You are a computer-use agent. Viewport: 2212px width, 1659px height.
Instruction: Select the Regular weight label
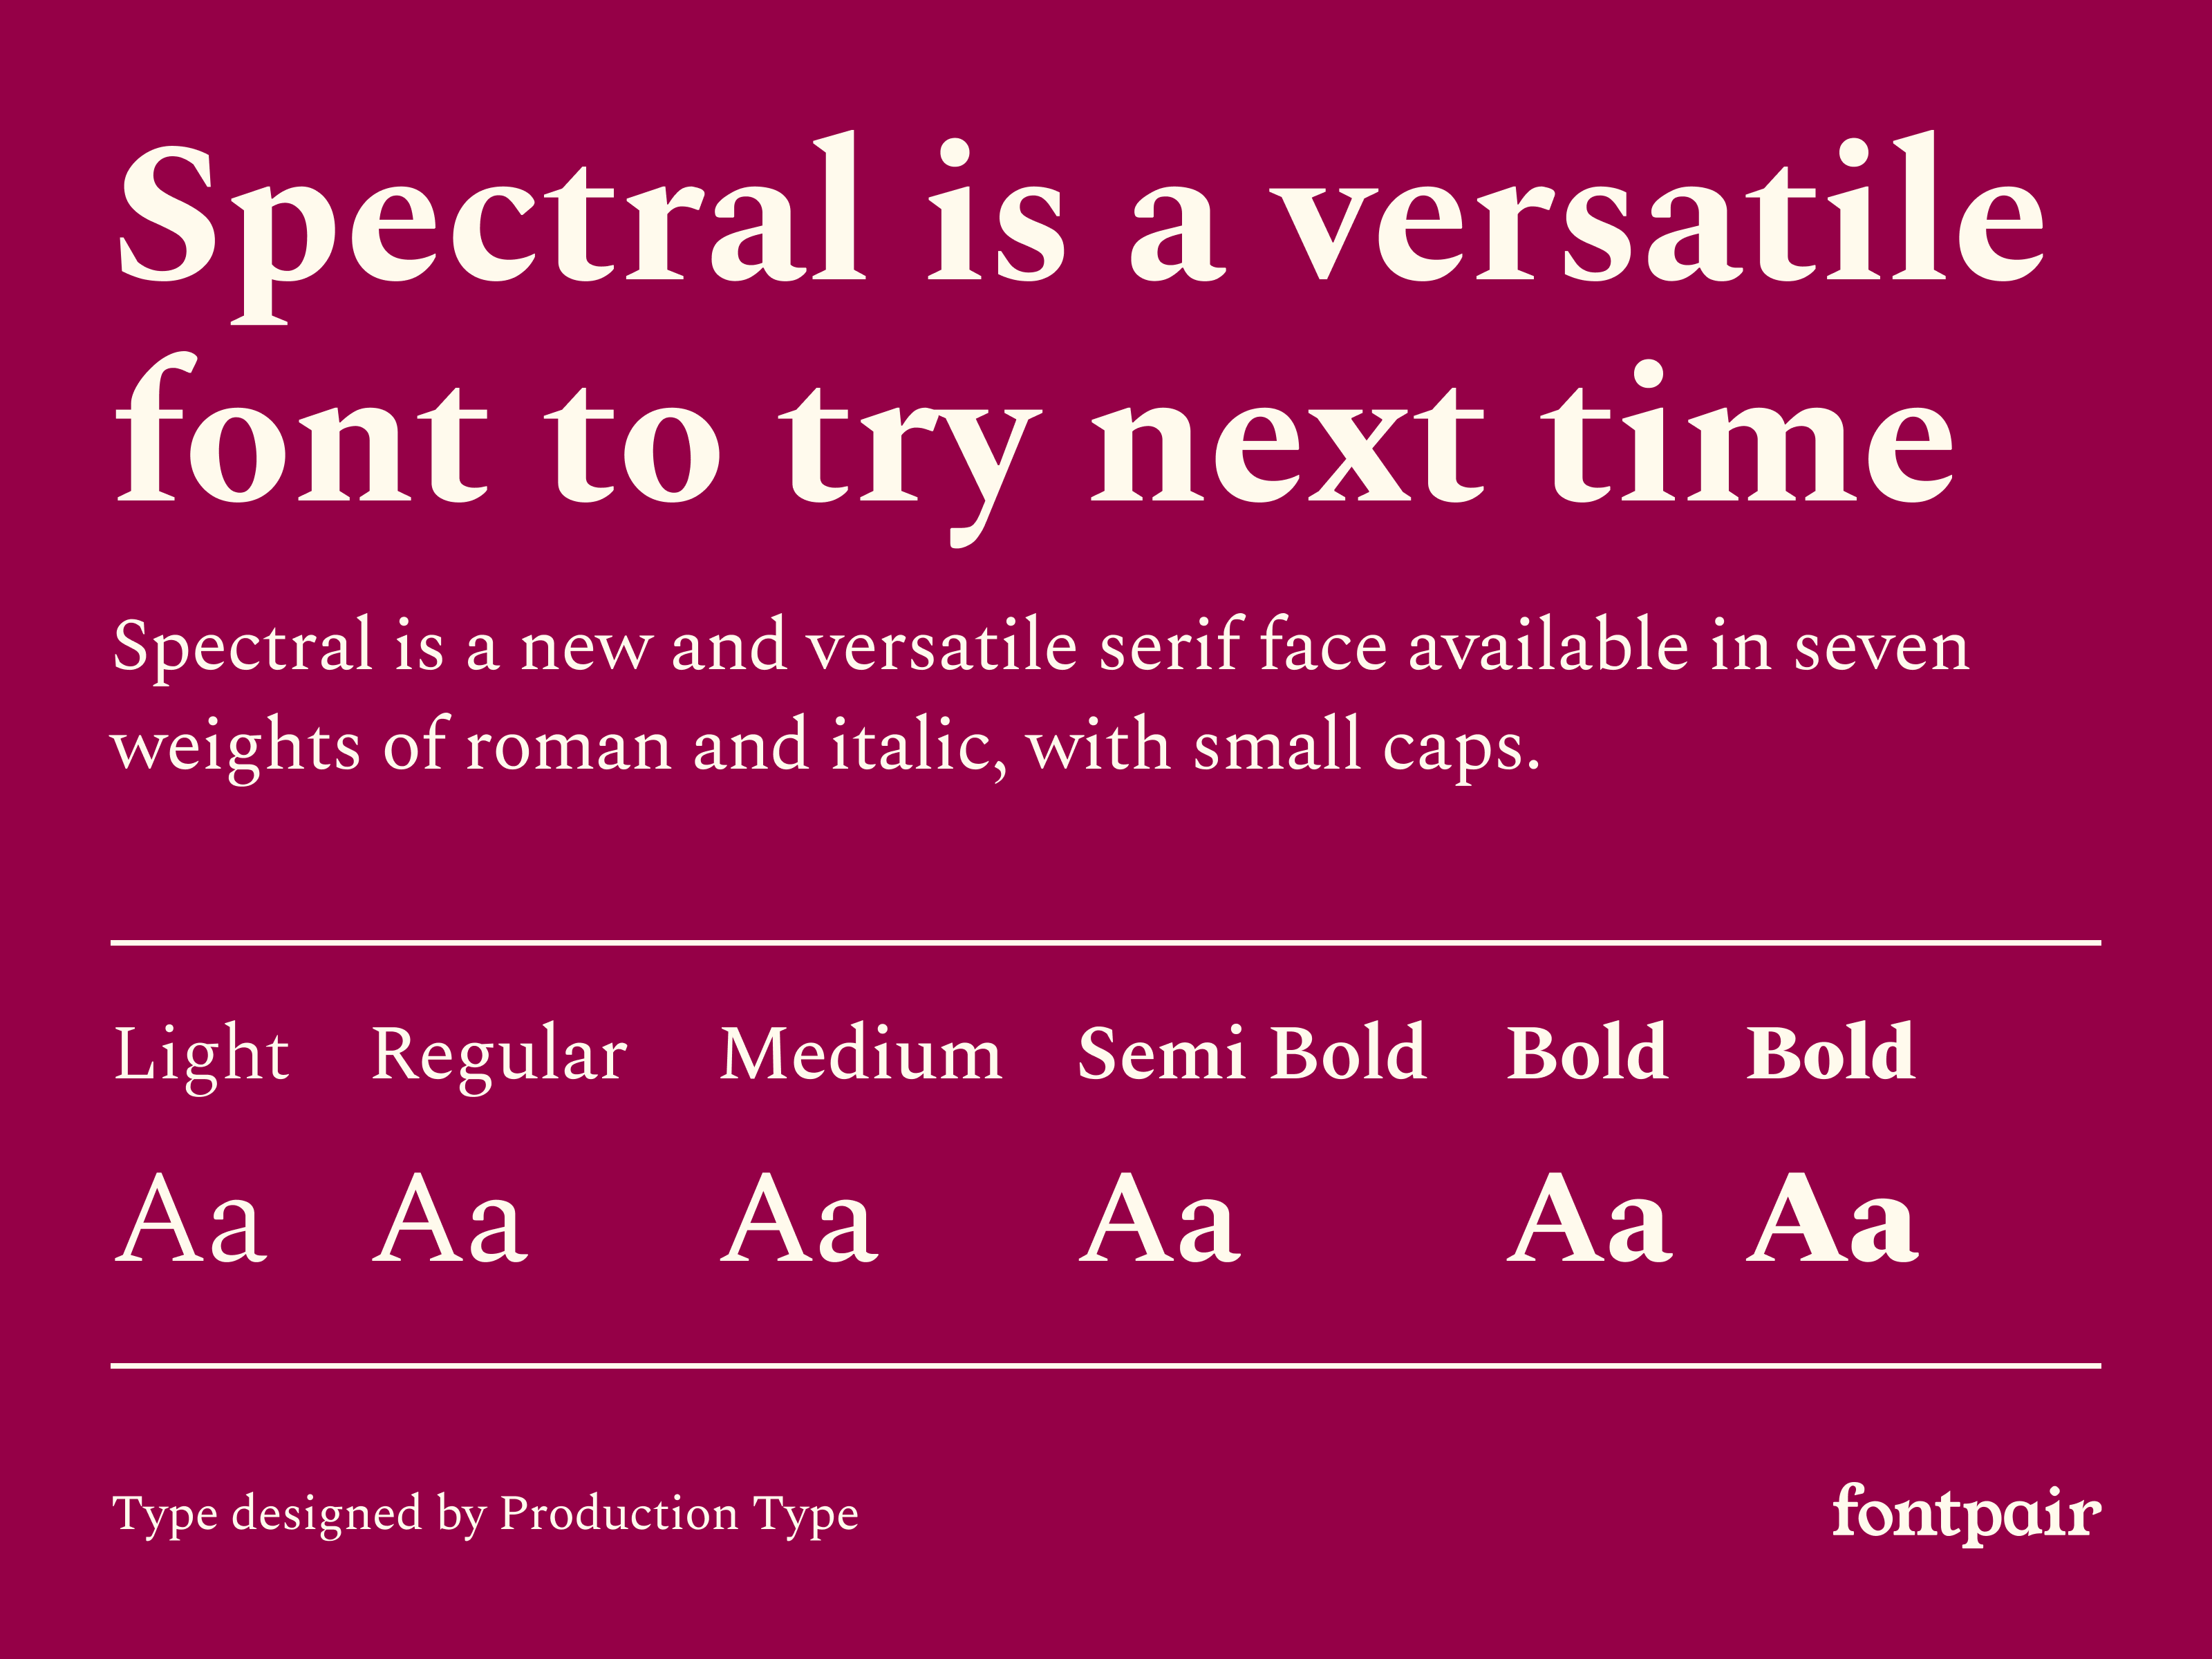pos(498,1054)
